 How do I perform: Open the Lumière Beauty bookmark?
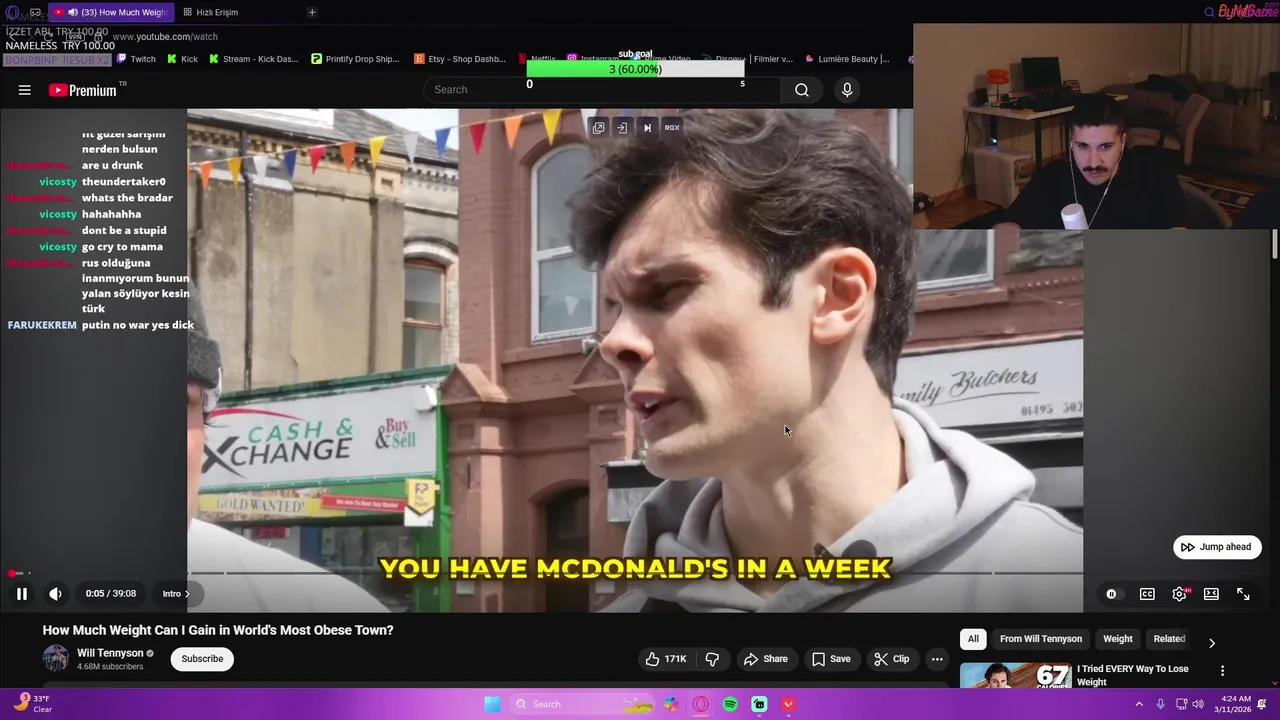click(847, 59)
